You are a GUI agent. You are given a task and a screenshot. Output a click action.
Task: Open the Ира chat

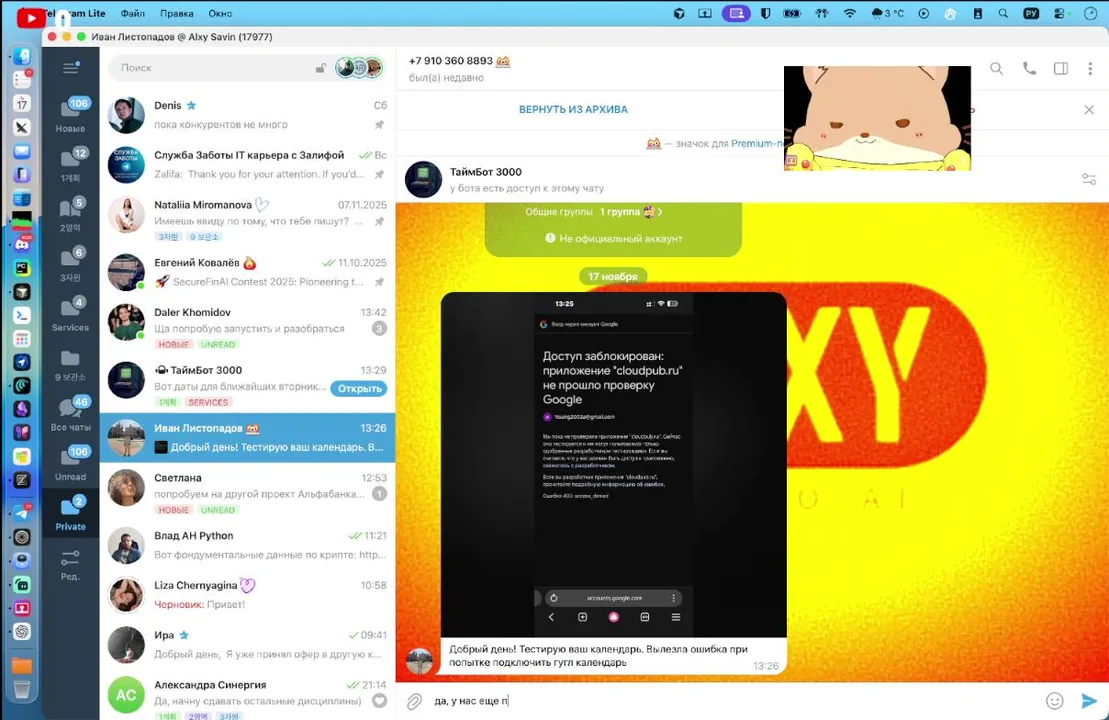pyautogui.click(x=248, y=644)
